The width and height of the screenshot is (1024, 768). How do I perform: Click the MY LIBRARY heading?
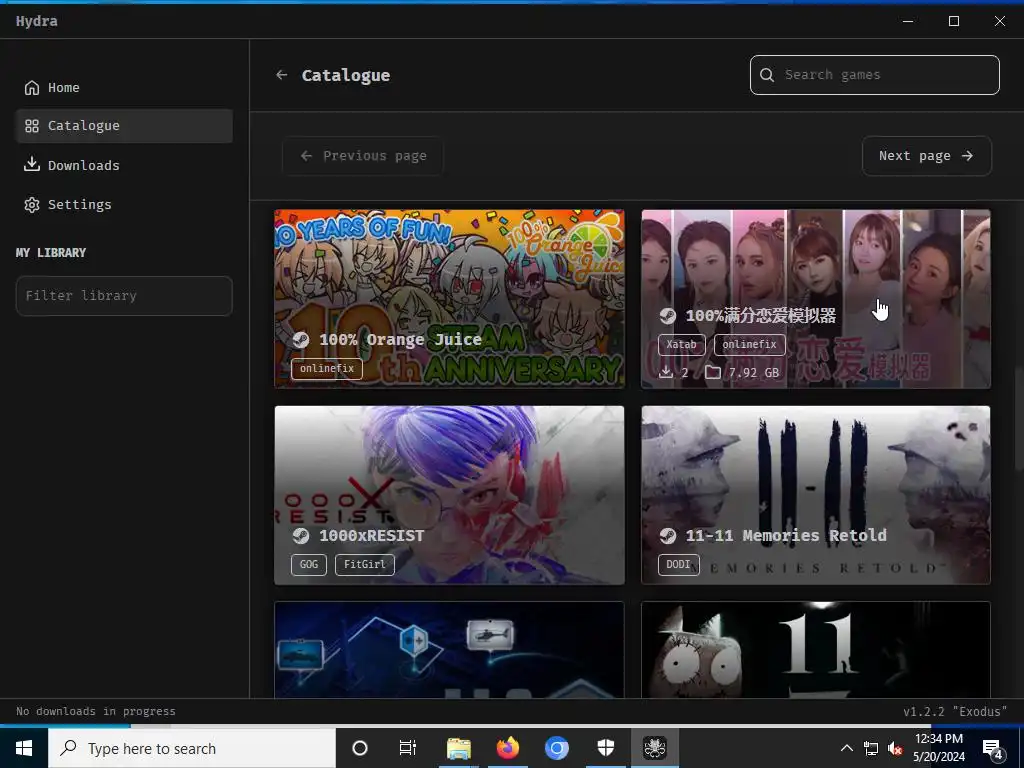tap(51, 253)
